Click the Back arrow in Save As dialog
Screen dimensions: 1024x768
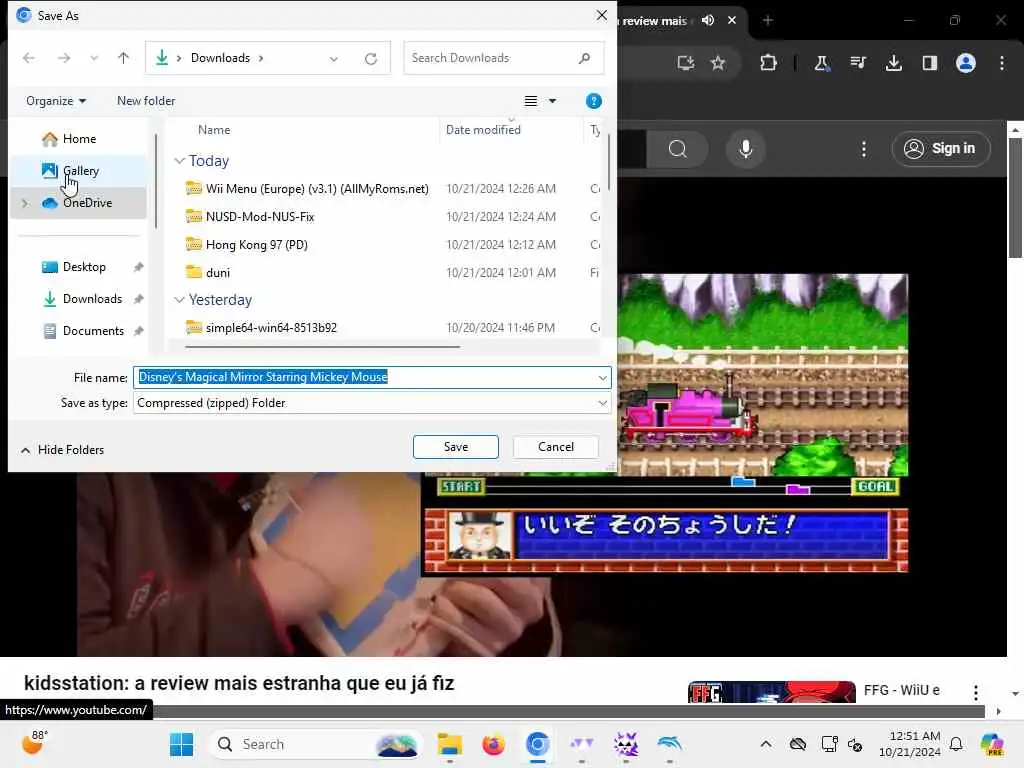29,58
